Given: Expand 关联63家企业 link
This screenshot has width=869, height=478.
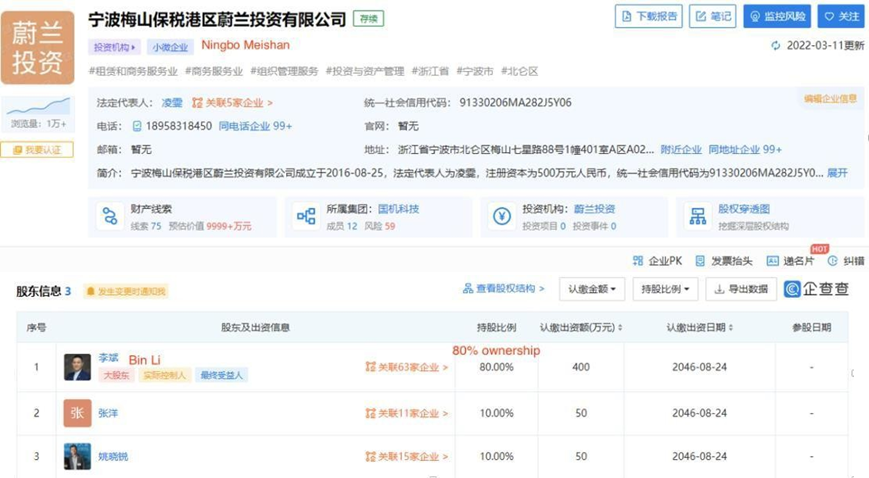Looking at the screenshot, I should 406,367.
